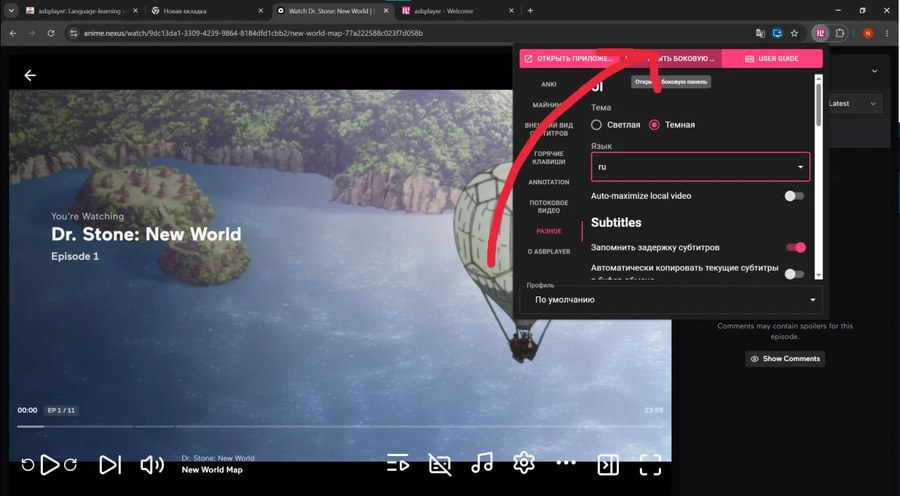Image resolution: width=900 pixels, height=496 pixels.
Task: Open the О asbplayer tab
Action: click(x=549, y=251)
